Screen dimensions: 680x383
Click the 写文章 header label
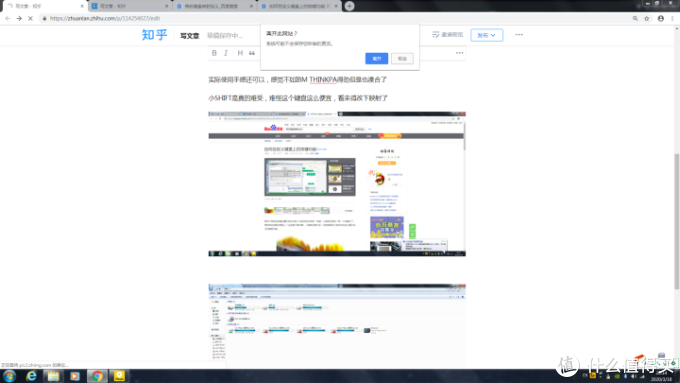pyautogui.click(x=190, y=36)
